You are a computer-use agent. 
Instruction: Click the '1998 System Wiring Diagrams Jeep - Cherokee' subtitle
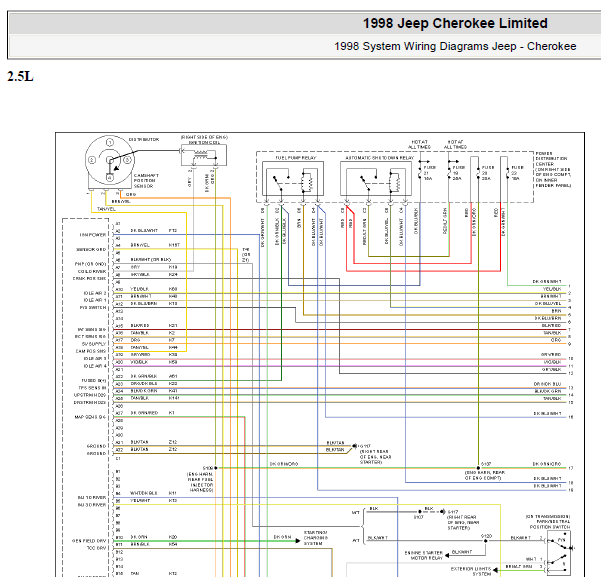click(455, 46)
